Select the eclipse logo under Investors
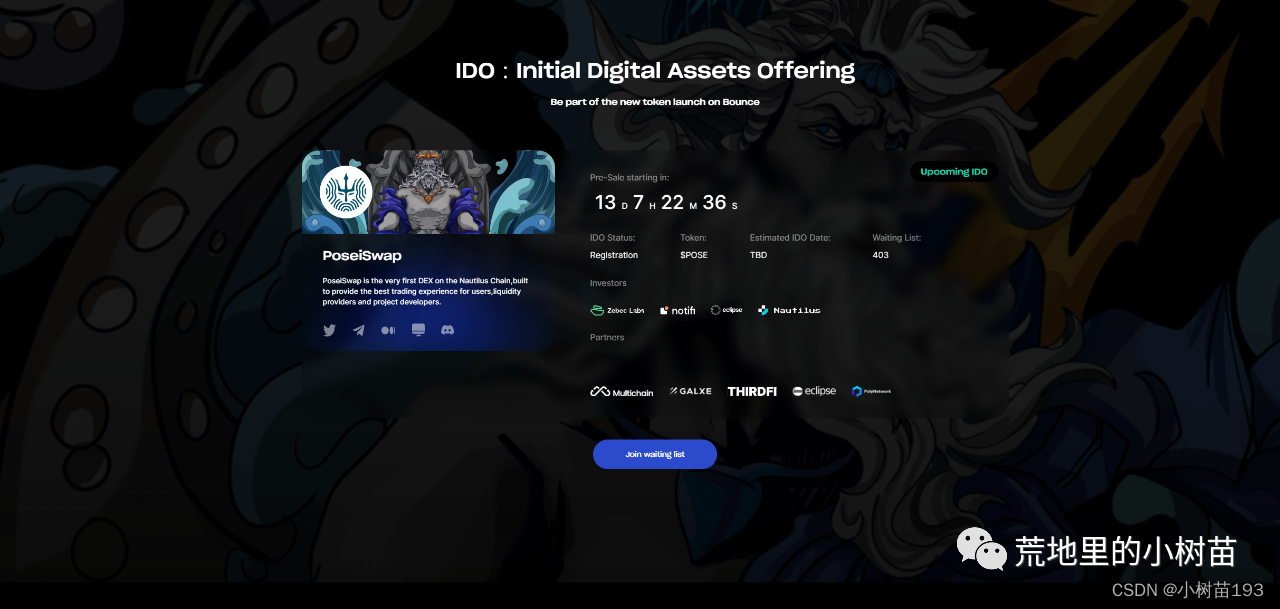This screenshot has height=609, width=1280. tap(726, 310)
